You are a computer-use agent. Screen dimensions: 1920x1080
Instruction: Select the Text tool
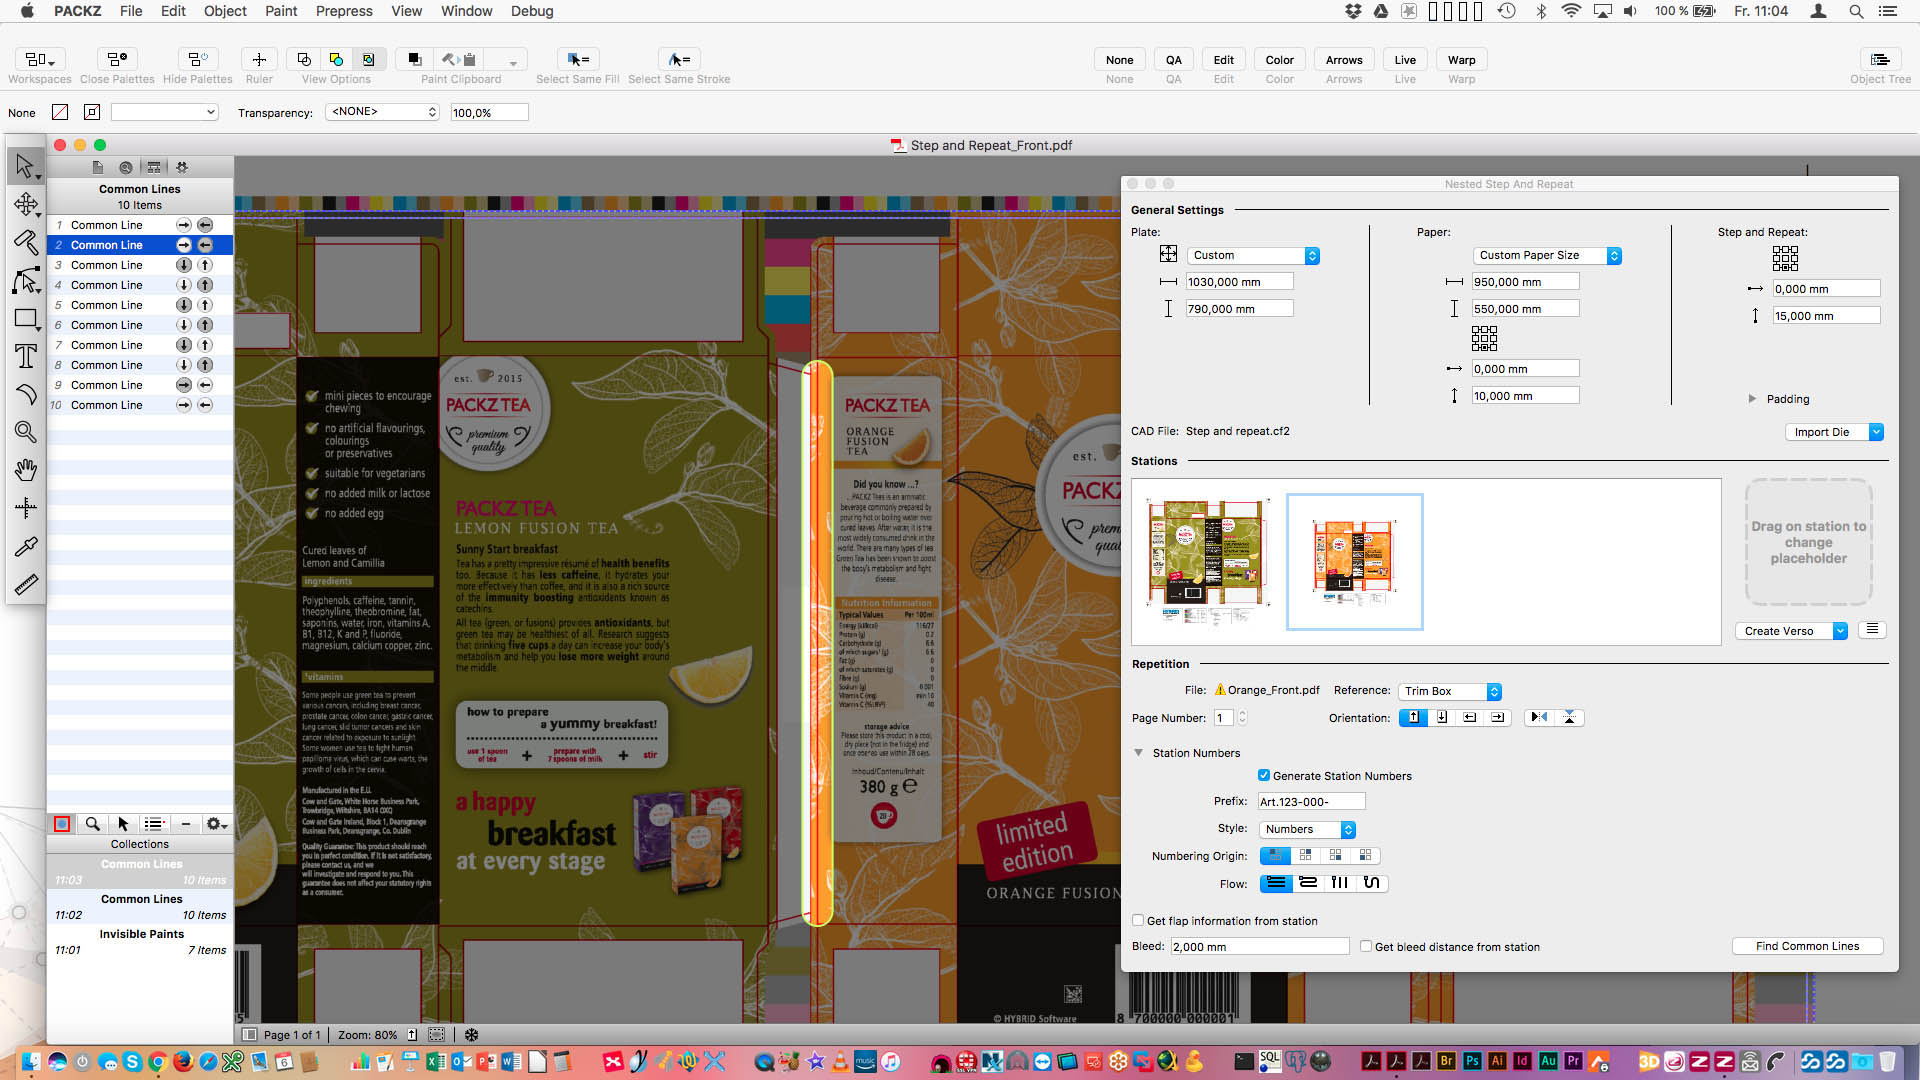click(25, 356)
